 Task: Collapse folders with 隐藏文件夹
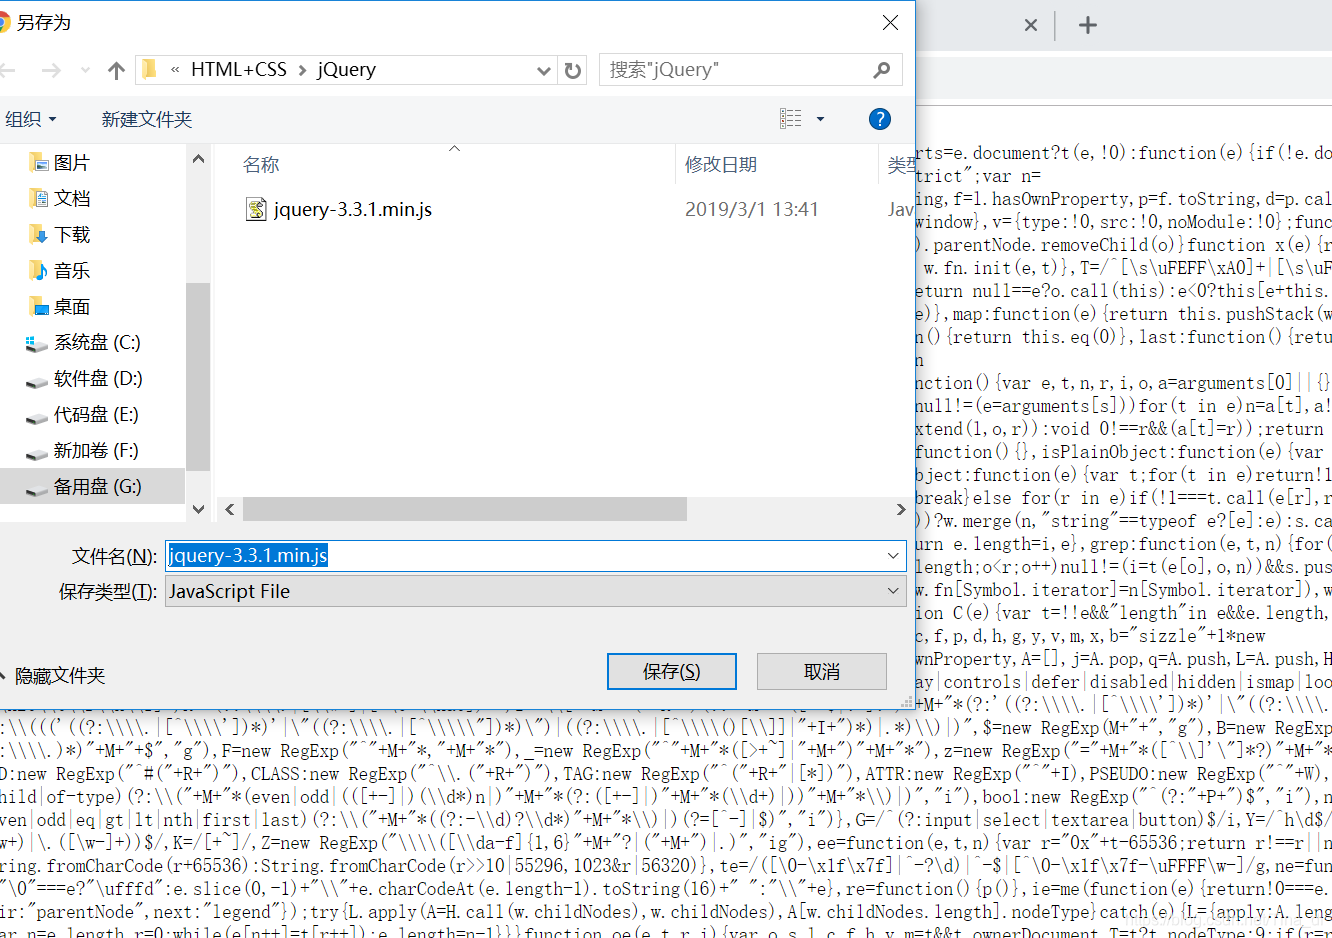[x=52, y=676]
